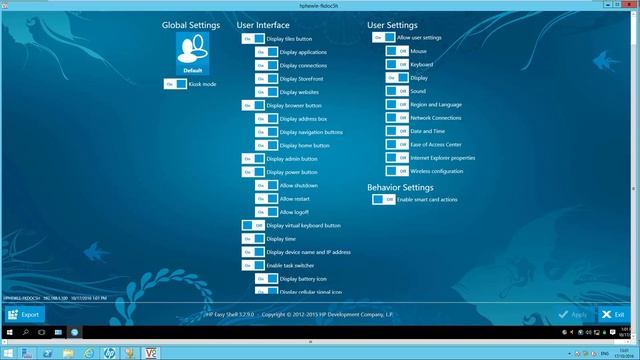Toggle Display battery icon switch

267,279
